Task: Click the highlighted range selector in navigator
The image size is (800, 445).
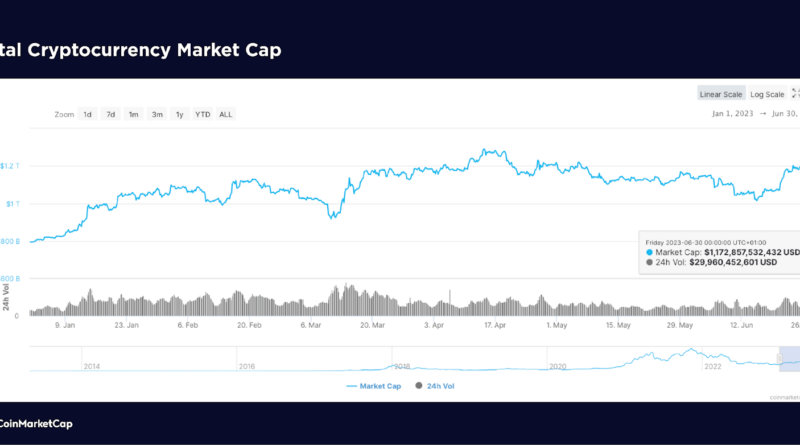Action: [789, 359]
